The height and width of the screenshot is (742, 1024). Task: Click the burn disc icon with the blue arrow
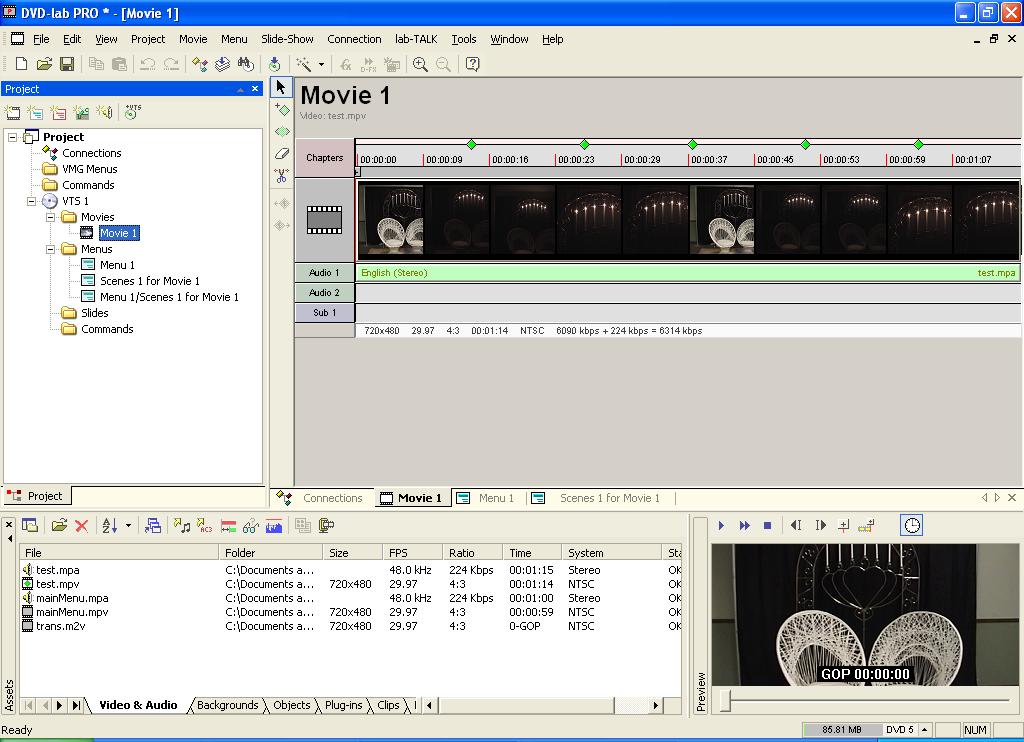point(275,64)
